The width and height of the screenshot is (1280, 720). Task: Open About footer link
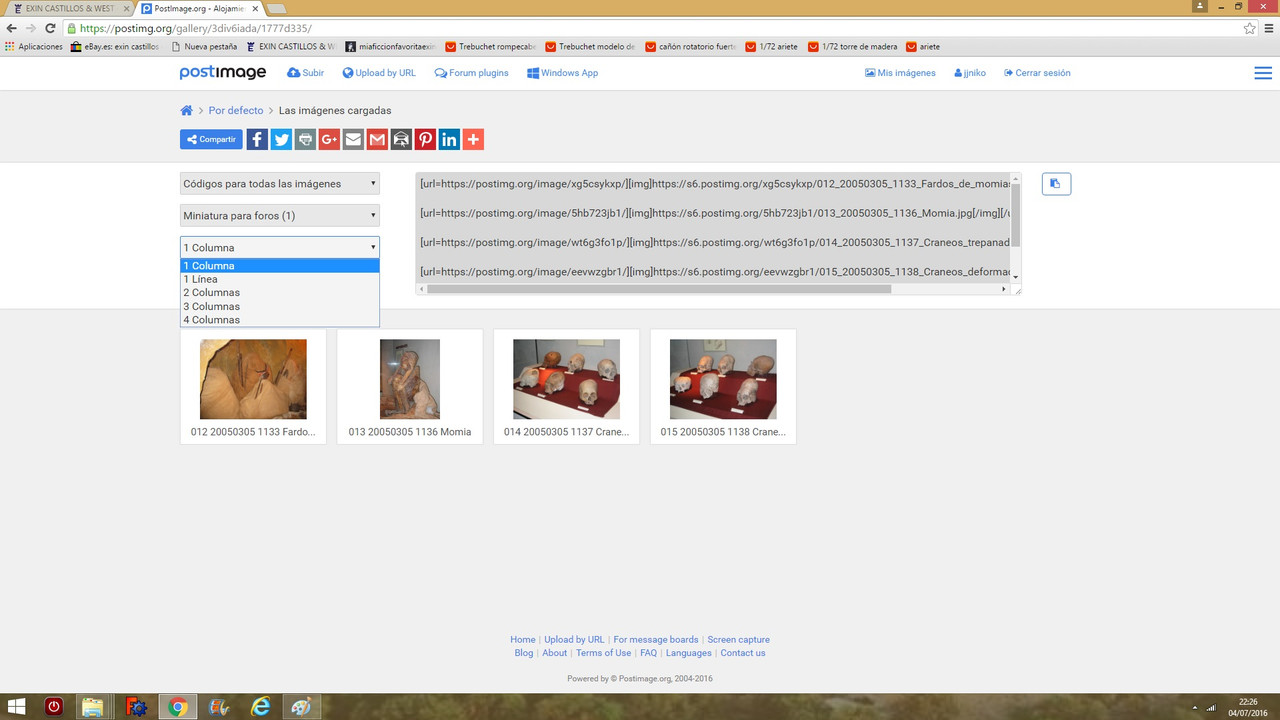pos(554,653)
